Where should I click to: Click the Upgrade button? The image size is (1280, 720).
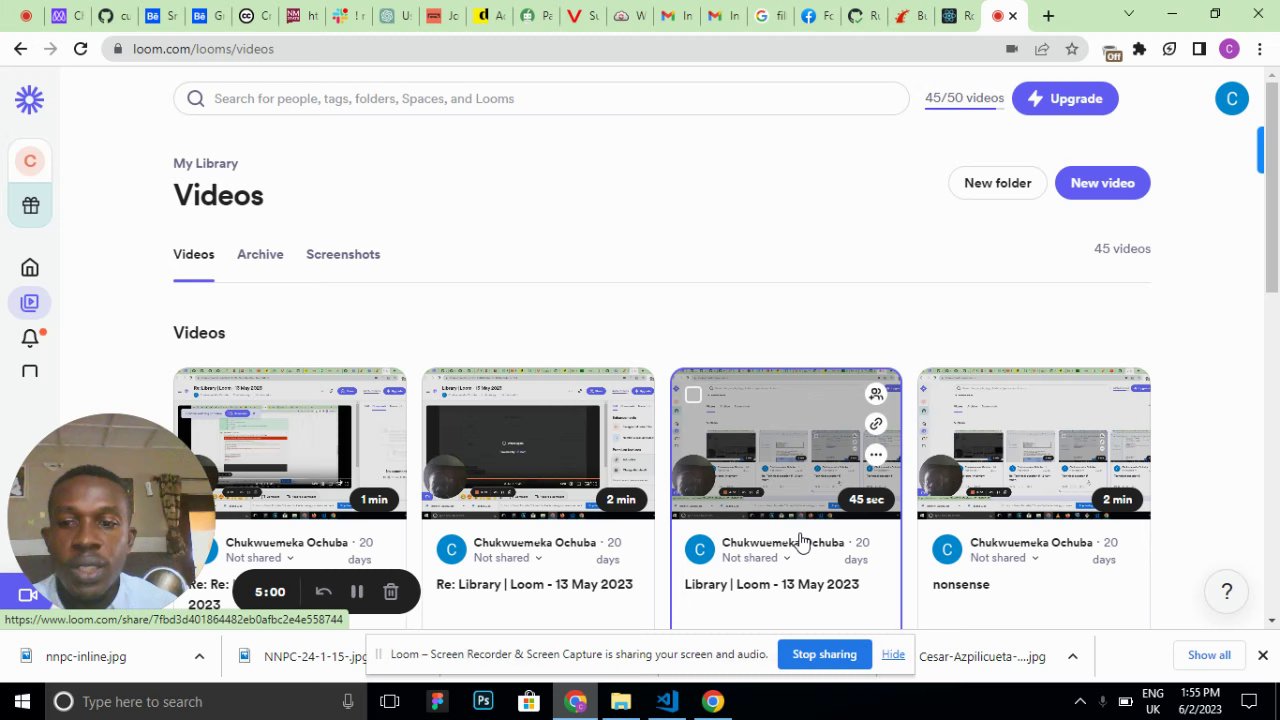(1065, 98)
